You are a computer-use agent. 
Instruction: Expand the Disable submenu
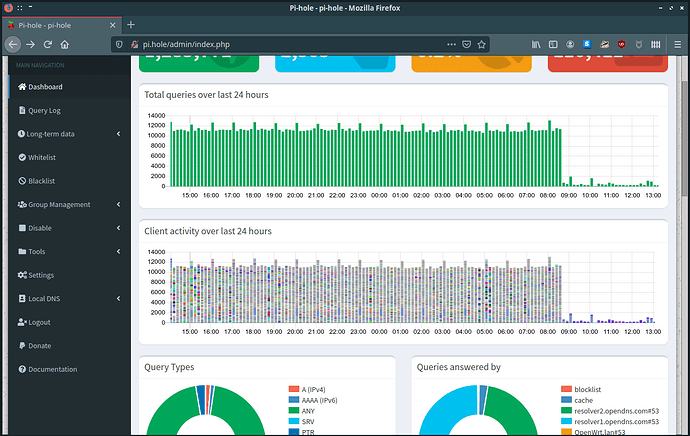[42, 228]
